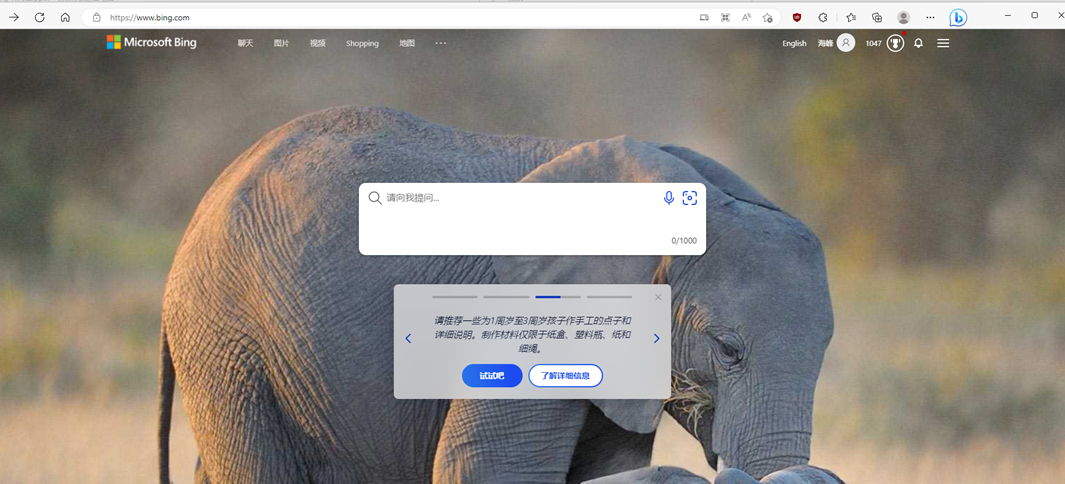The width and height of the screenshot is (1065, 484).
Task: Show previous suggestion with left chevron
Action: coord(408,338)
